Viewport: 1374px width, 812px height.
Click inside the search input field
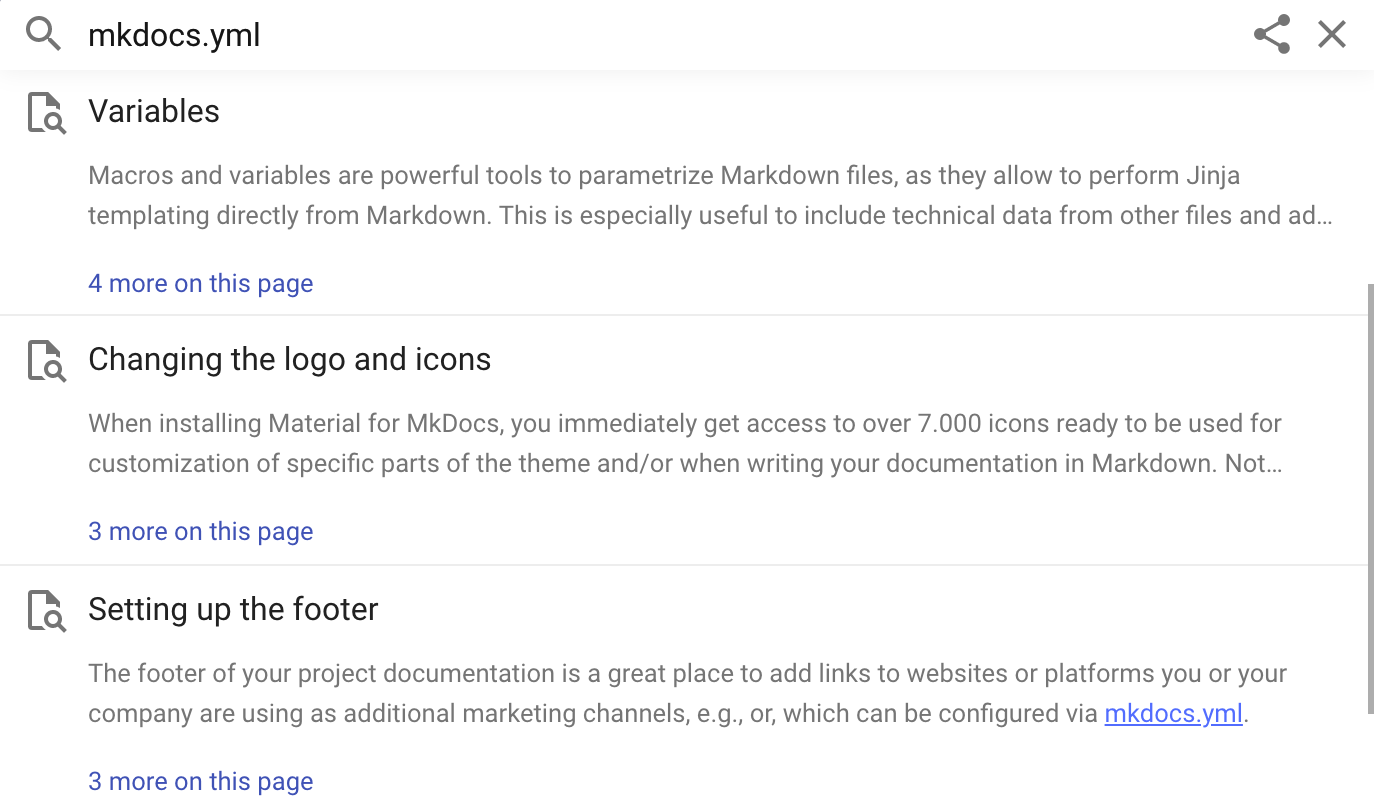click(600, 33)
